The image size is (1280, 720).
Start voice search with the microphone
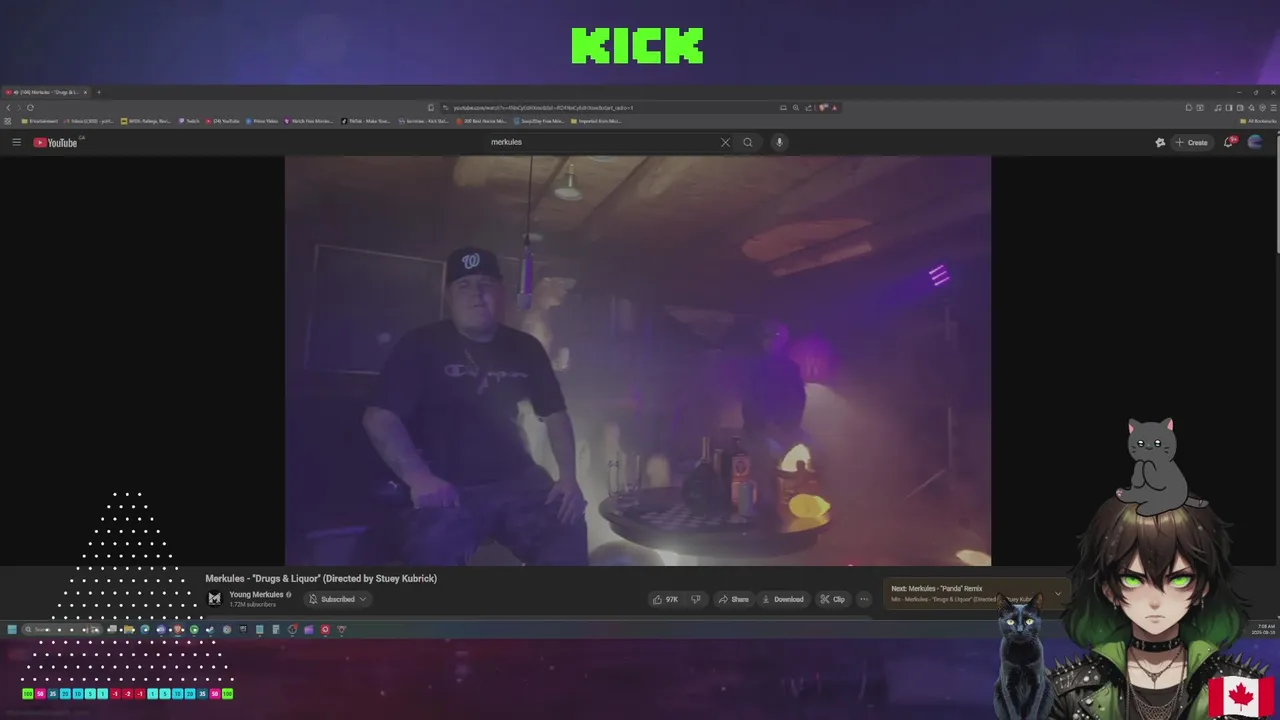[x=779, y=142]
